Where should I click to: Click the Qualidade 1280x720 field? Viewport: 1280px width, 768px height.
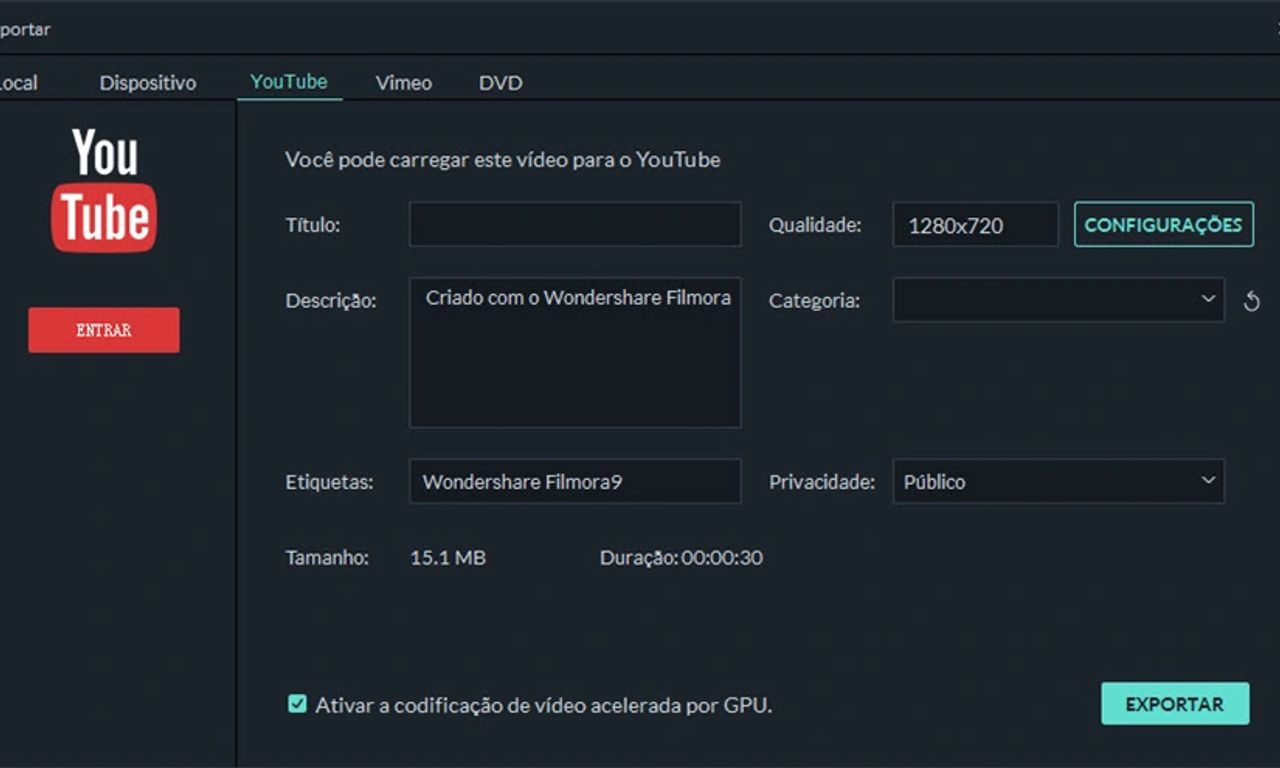(x=975, y=225)
